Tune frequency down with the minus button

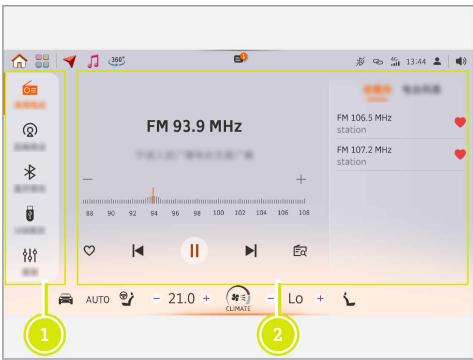[x=88, y=179]
